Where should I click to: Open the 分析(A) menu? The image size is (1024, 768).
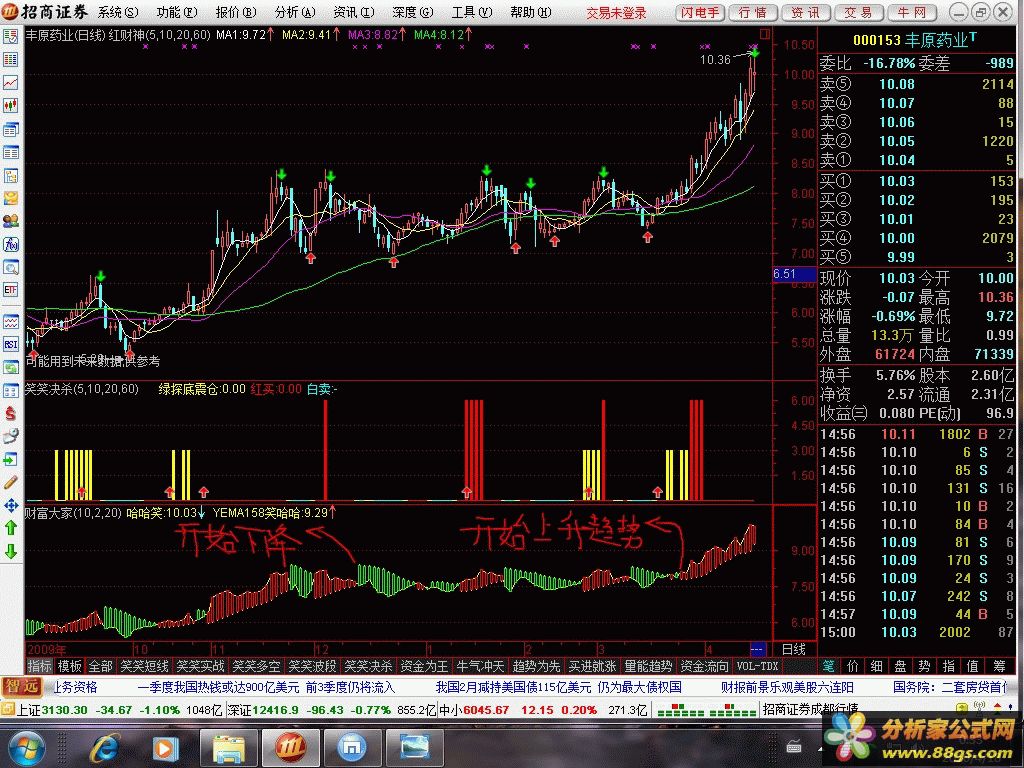click(x=295, y=12)
